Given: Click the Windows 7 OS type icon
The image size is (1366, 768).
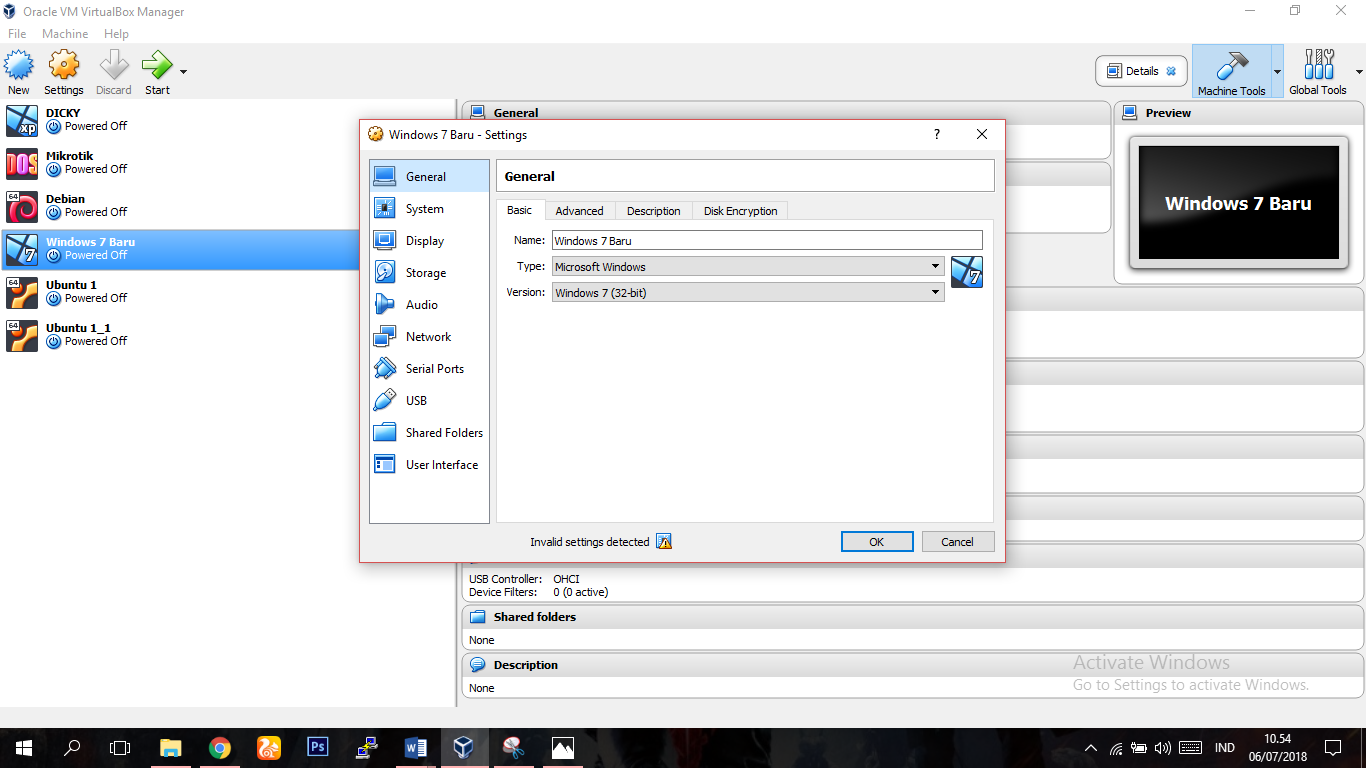Looking at the screenshot, I should click(x=967, y=272).
